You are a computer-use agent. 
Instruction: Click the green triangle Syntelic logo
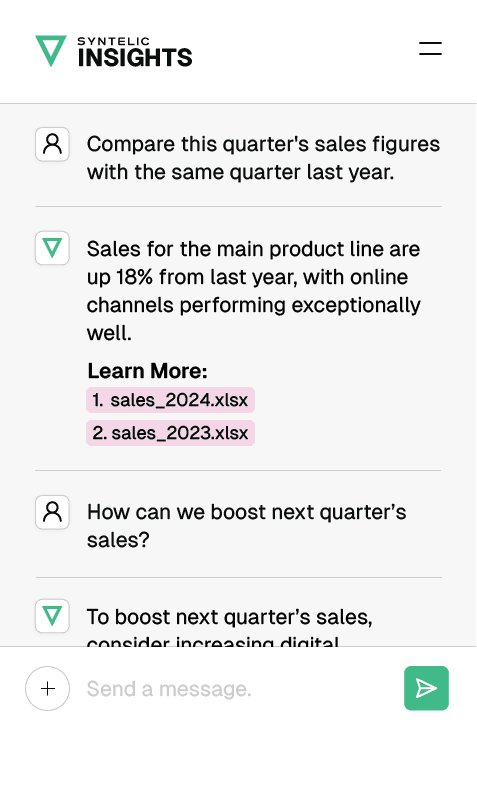51,50
